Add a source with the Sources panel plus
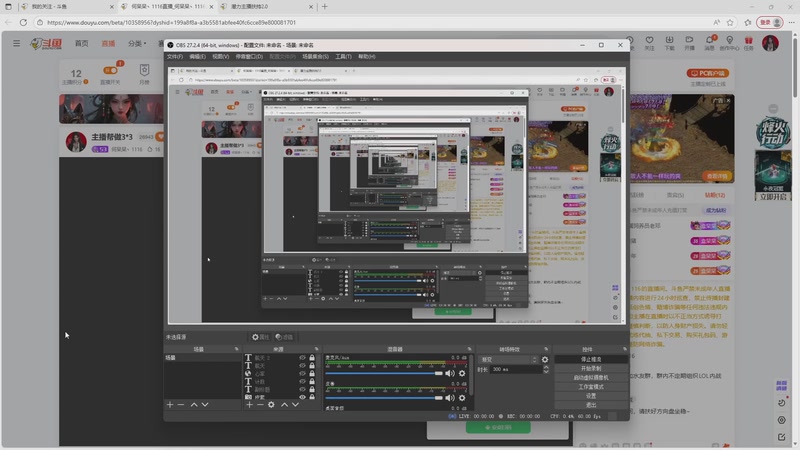 (x=249, y=405)
